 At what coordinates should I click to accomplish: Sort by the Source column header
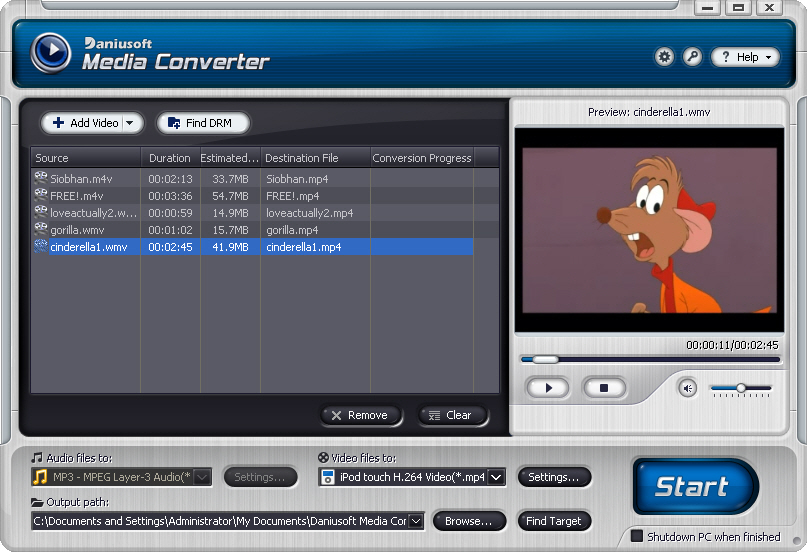[x=86, y=158]
